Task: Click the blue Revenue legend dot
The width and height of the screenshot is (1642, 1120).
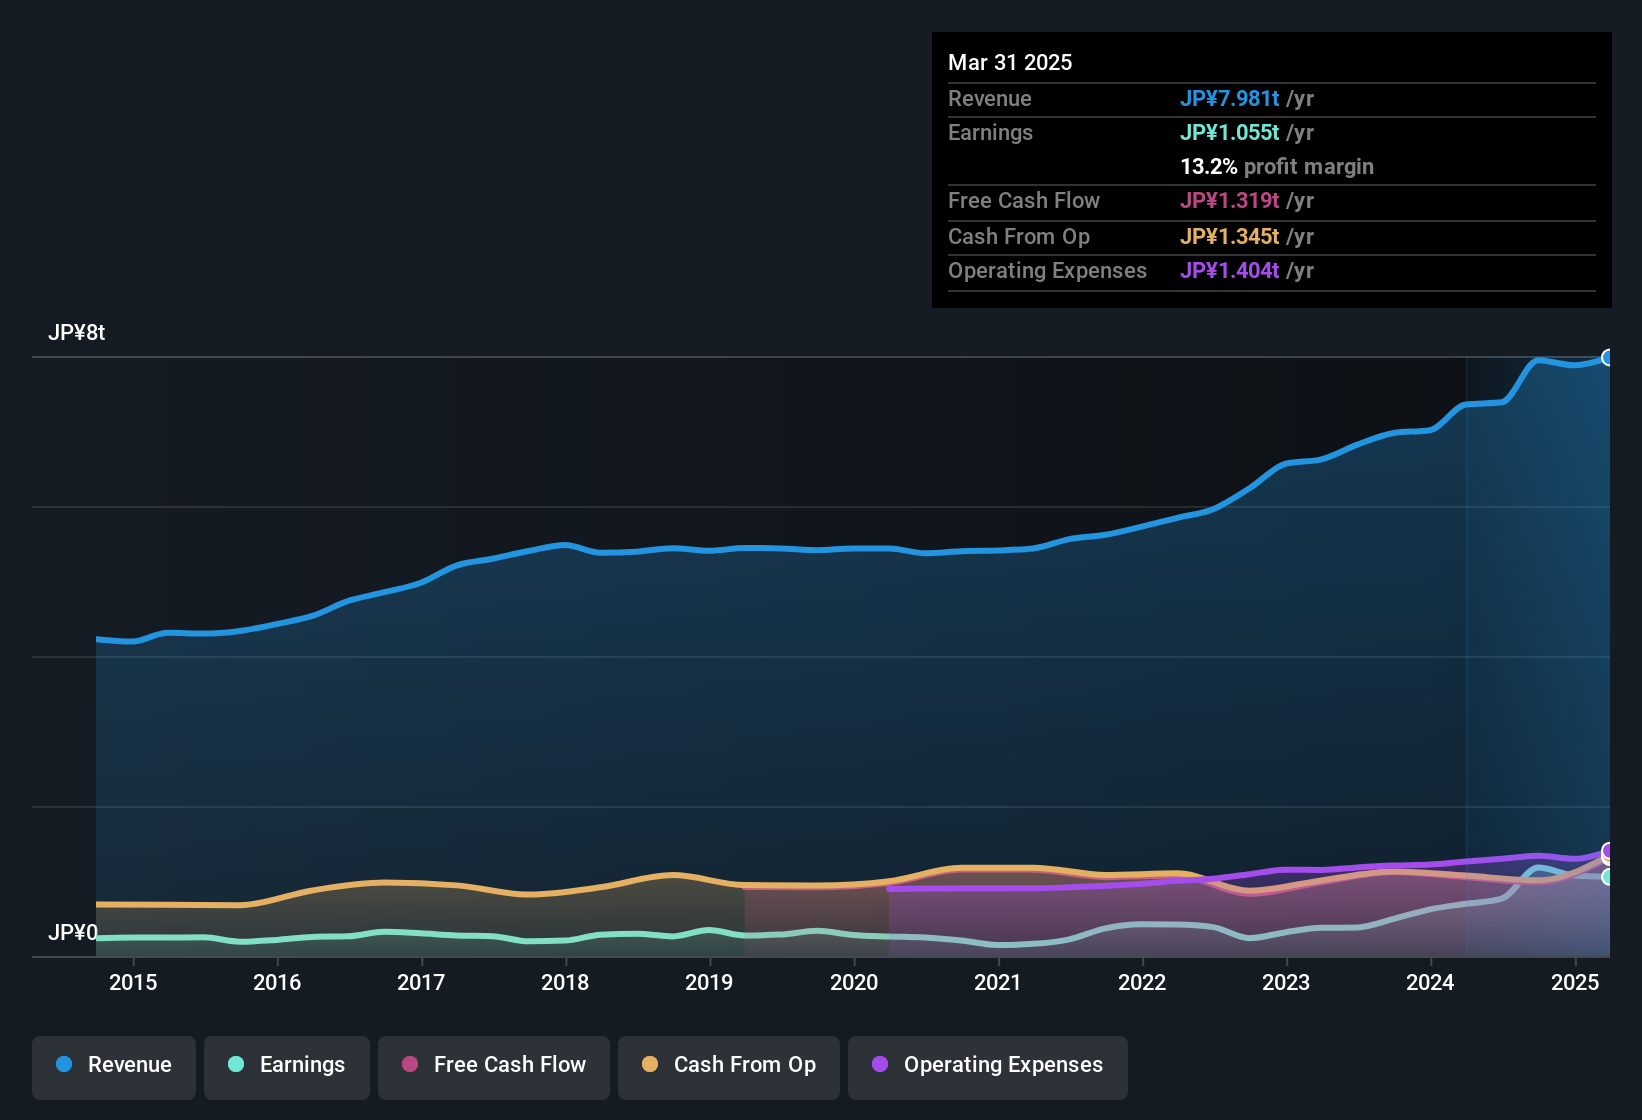Action: [x=64, y=1065]
